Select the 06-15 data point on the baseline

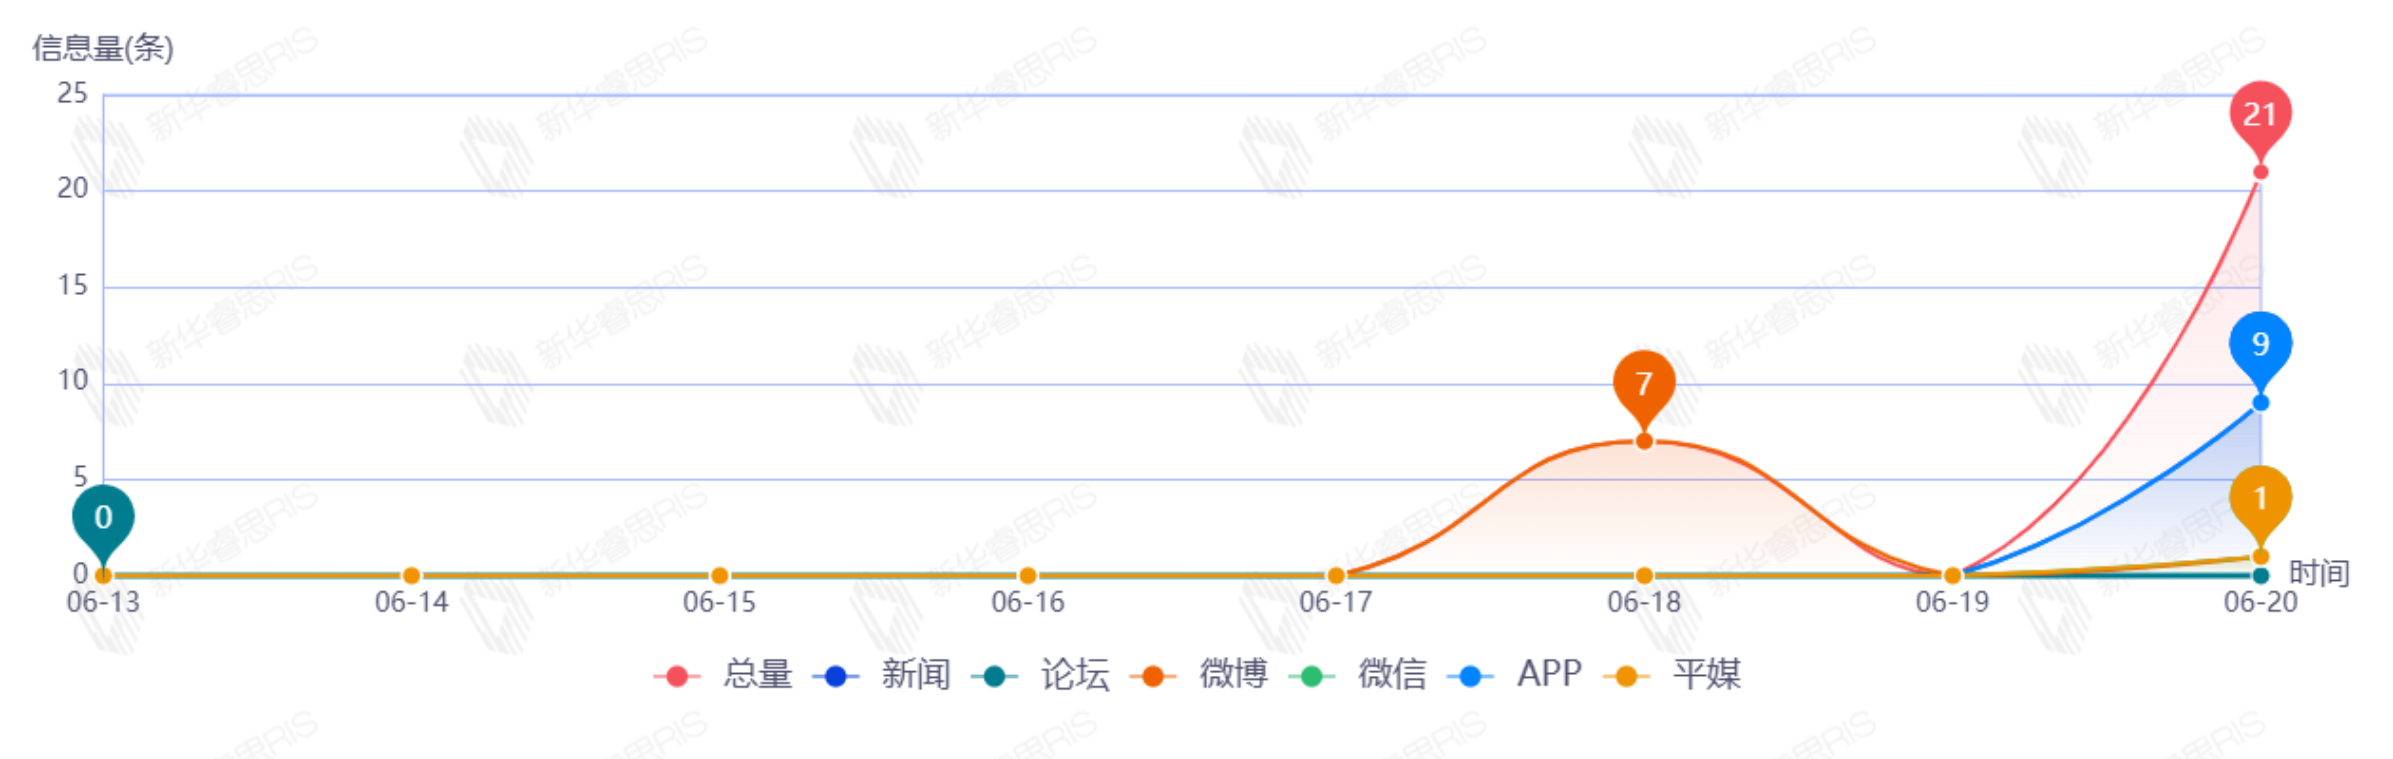pos(719,576)
